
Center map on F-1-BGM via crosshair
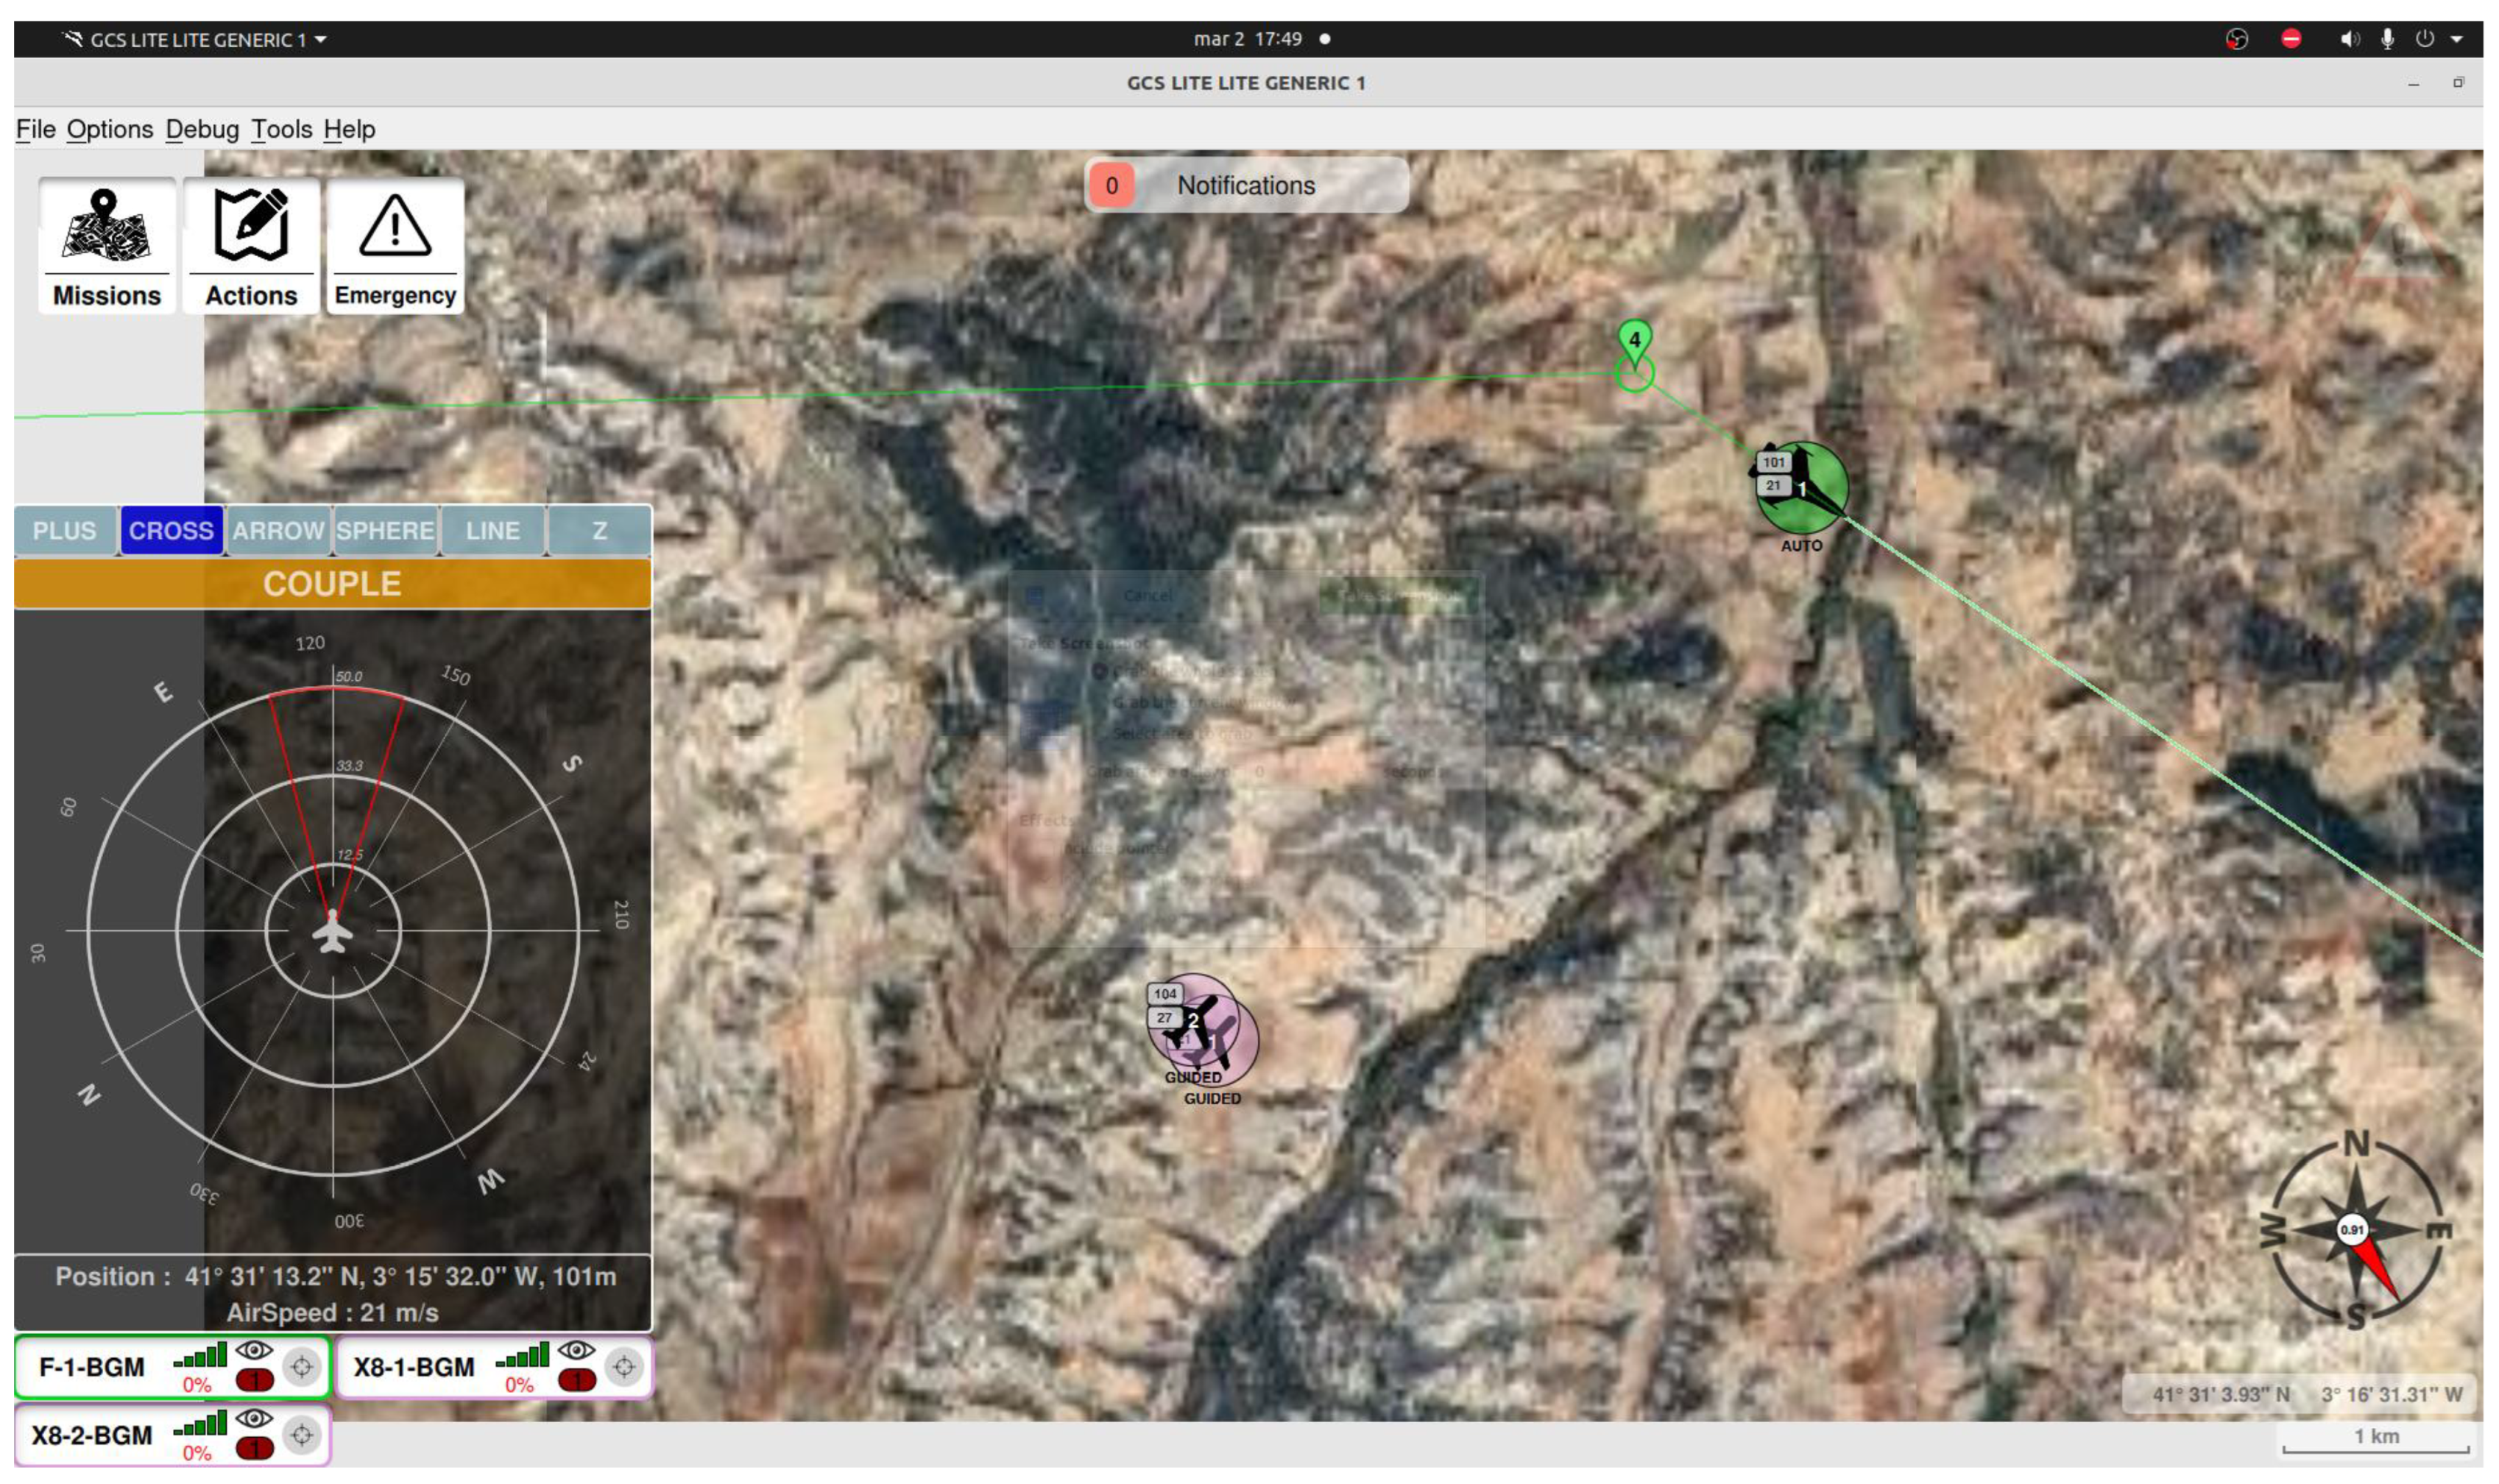[301, 1366]
